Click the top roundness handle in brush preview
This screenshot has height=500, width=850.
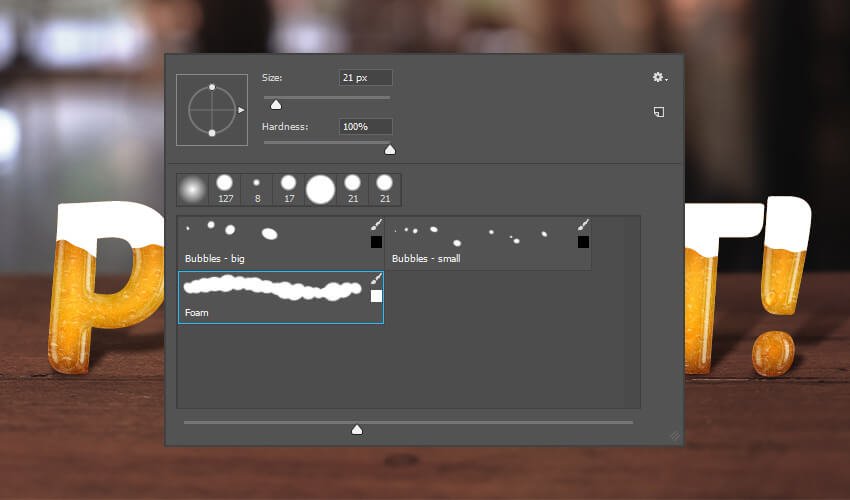(212, 87)
